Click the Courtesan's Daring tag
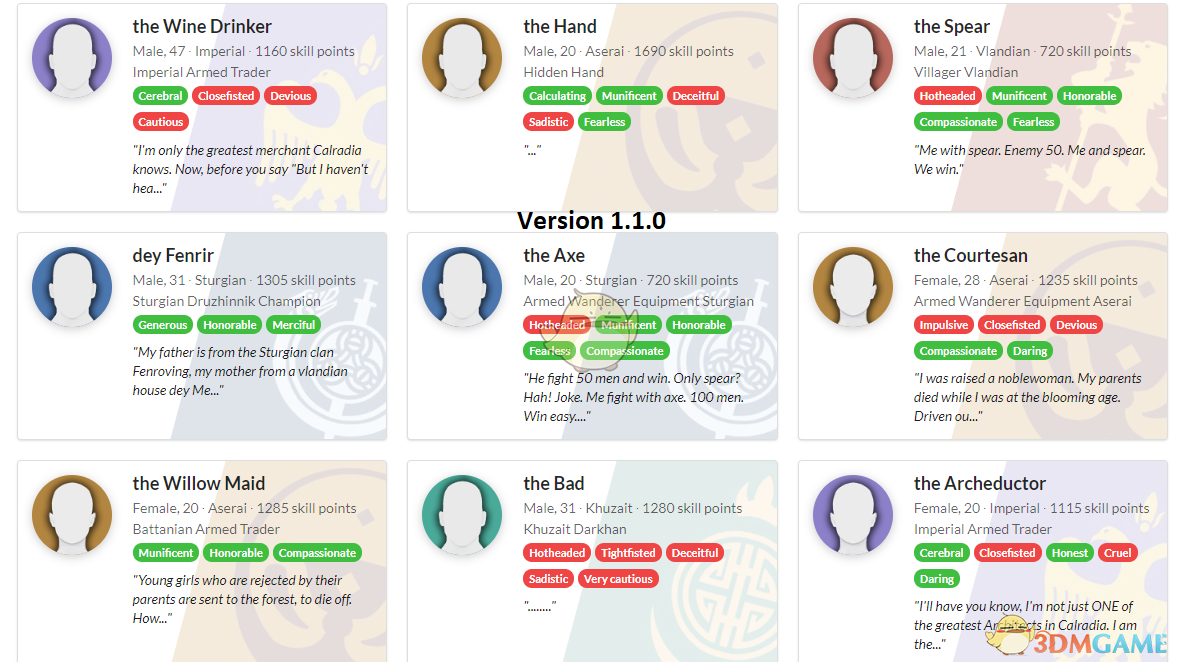Screen dimensions: 1178x662 coord(1029,351)
